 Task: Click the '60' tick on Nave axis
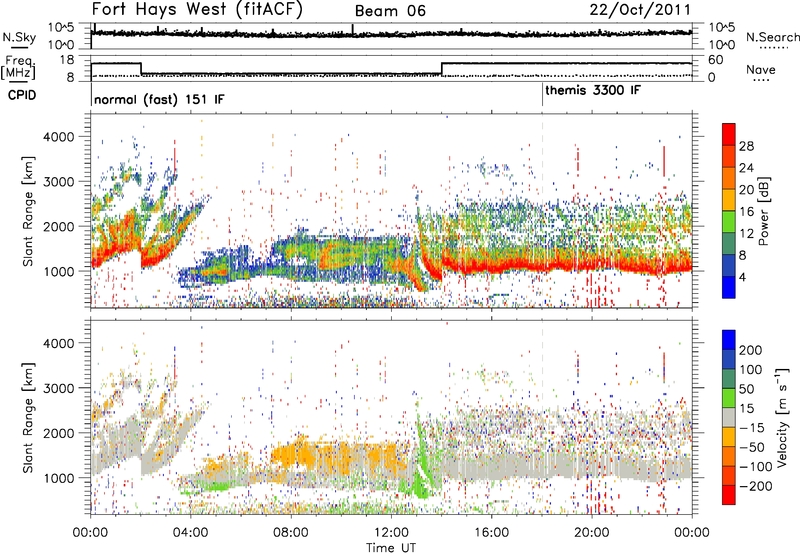716,60
